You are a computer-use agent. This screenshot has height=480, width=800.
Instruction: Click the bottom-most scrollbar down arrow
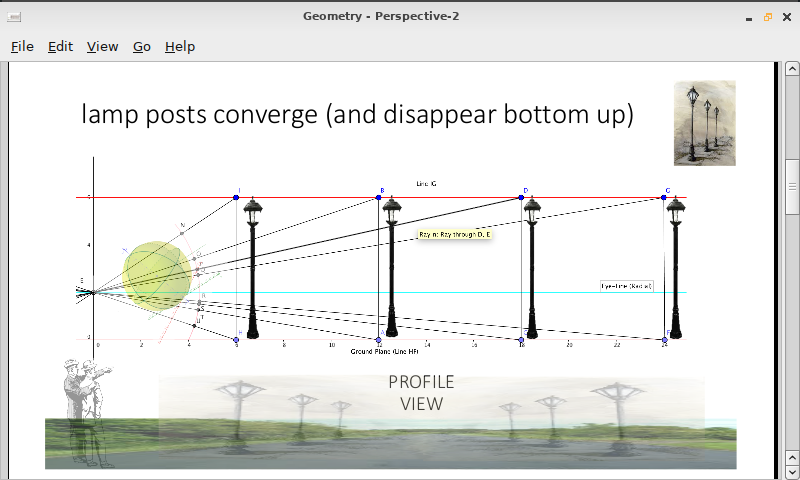coord(792,472)
